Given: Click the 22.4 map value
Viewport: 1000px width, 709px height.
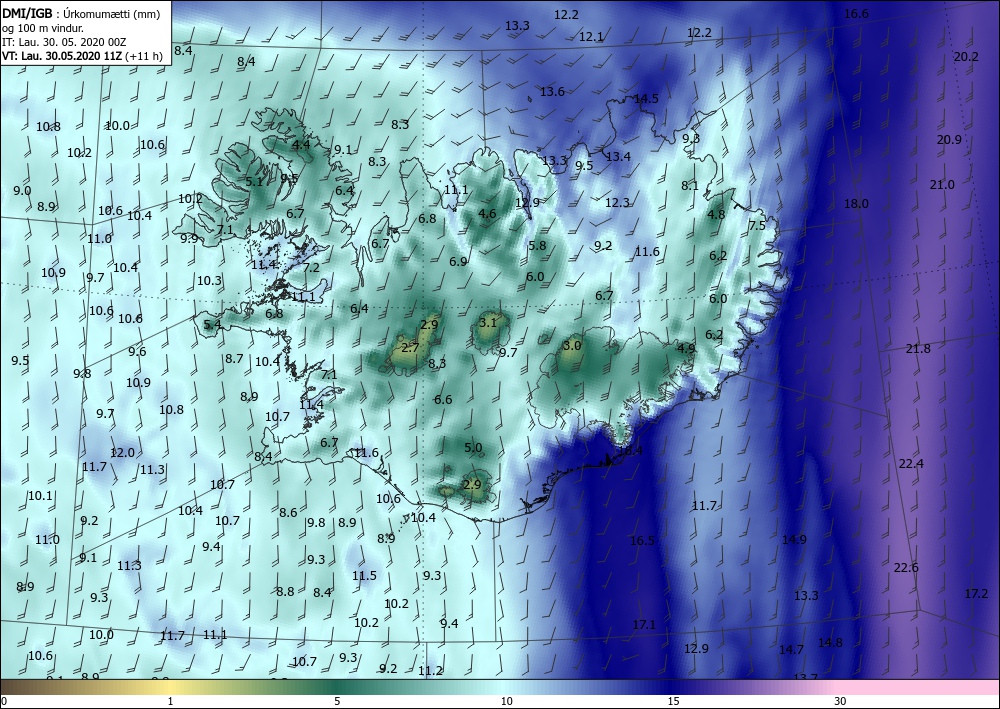Looking at the screenshot, I should coord(911,464).
